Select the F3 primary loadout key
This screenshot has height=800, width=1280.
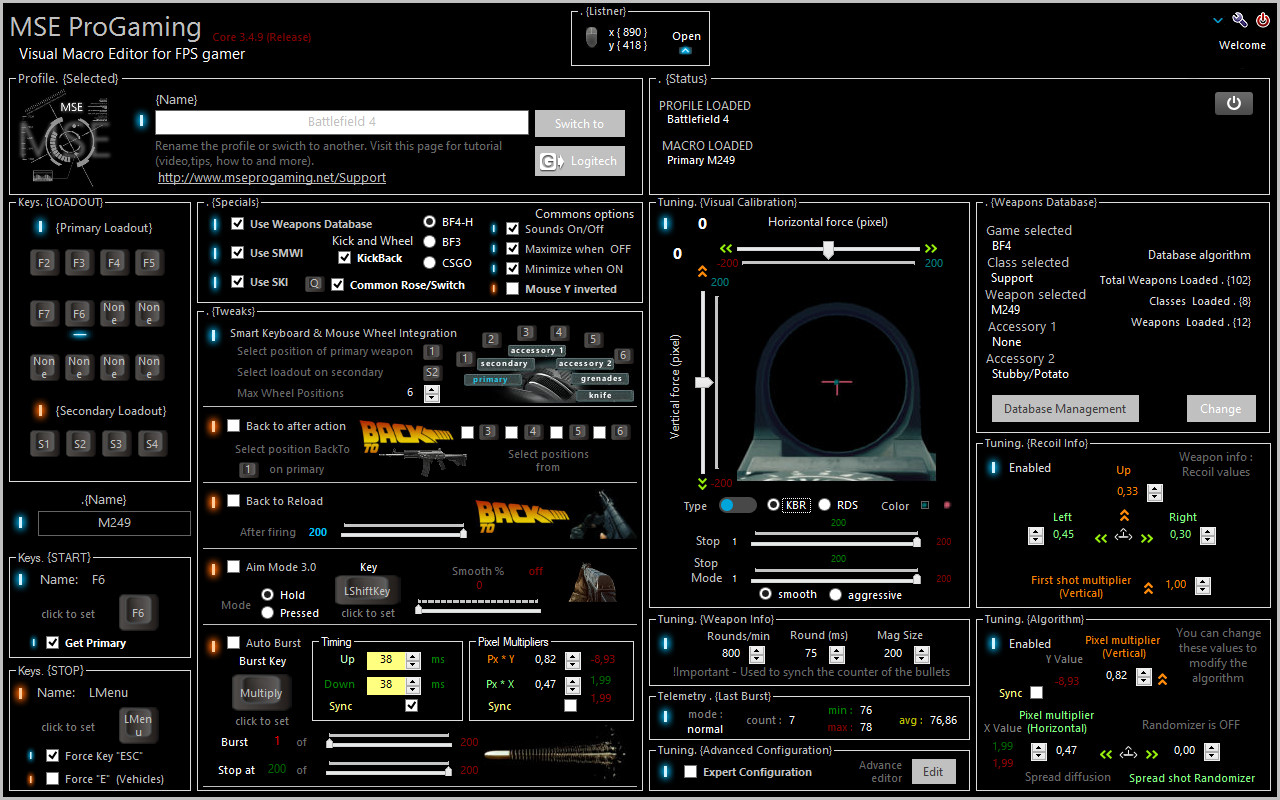[79, 263]
